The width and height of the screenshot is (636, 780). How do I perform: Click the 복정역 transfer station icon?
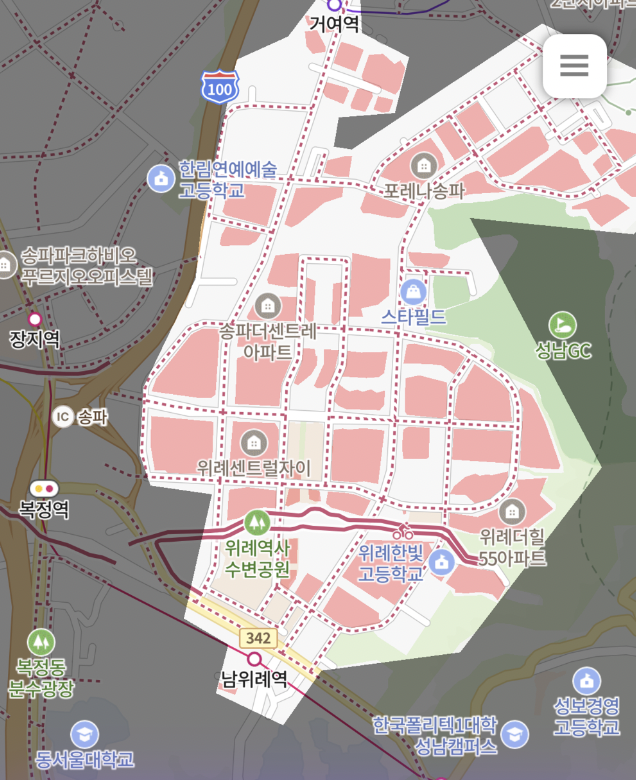pyautogui.click(x=44, y=488)
